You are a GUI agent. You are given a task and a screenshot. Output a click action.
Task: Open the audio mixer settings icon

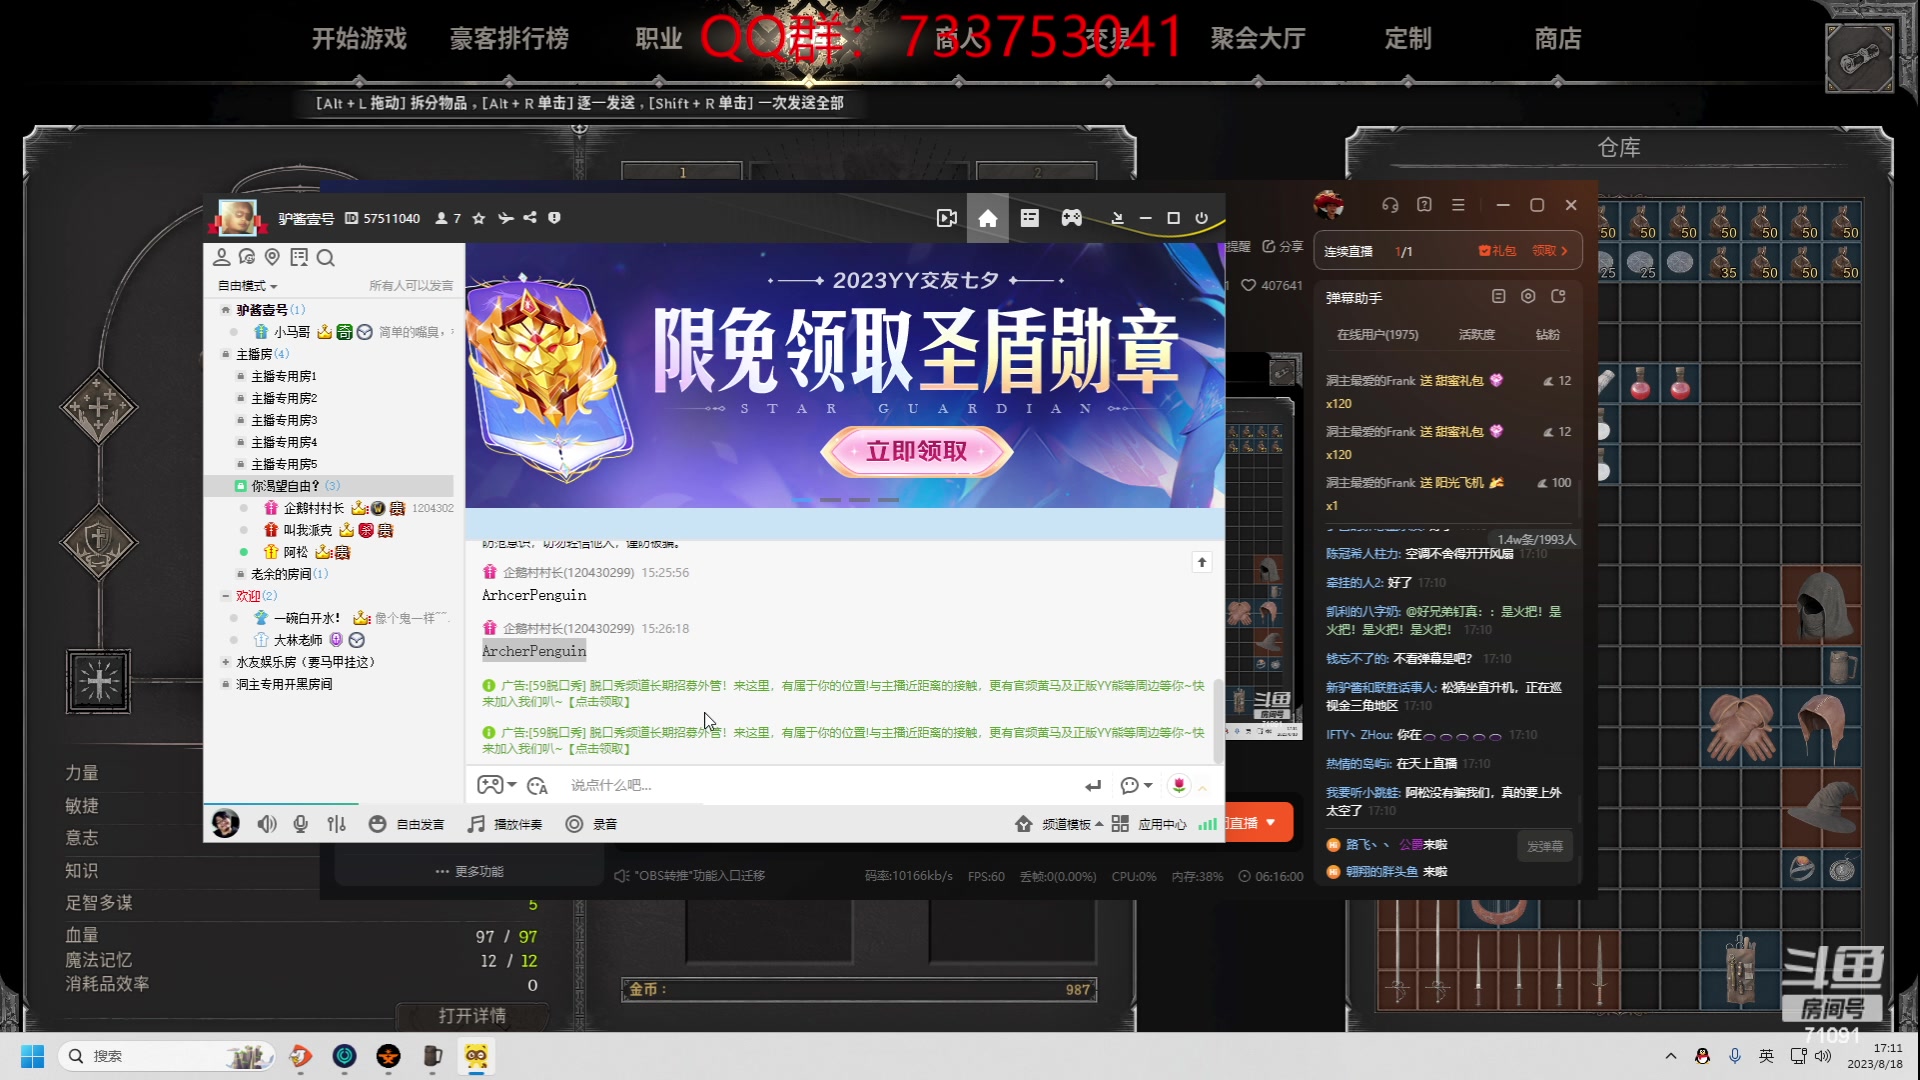pos(336,824)
